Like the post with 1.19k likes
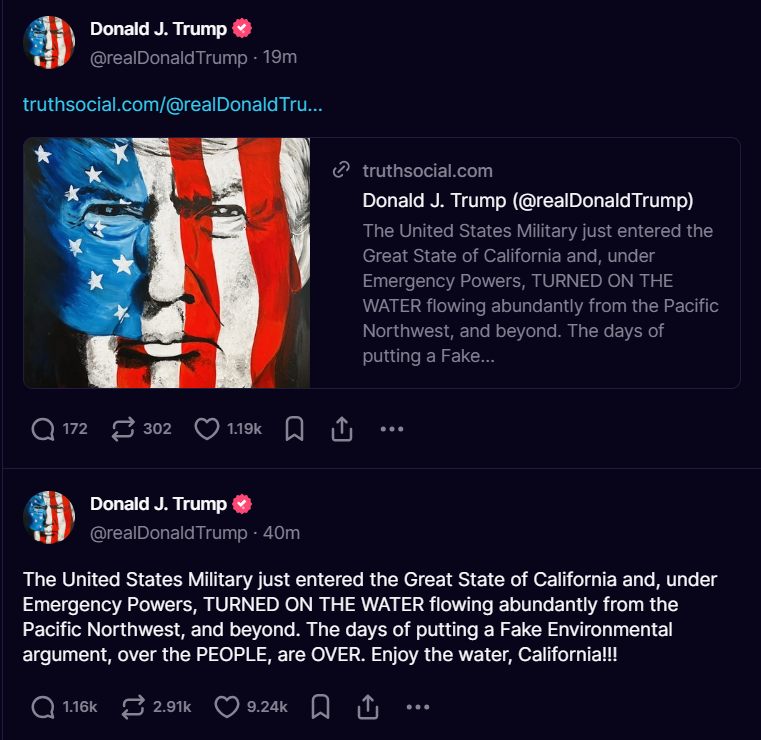761x740 pixels. (x=206, y=429)
